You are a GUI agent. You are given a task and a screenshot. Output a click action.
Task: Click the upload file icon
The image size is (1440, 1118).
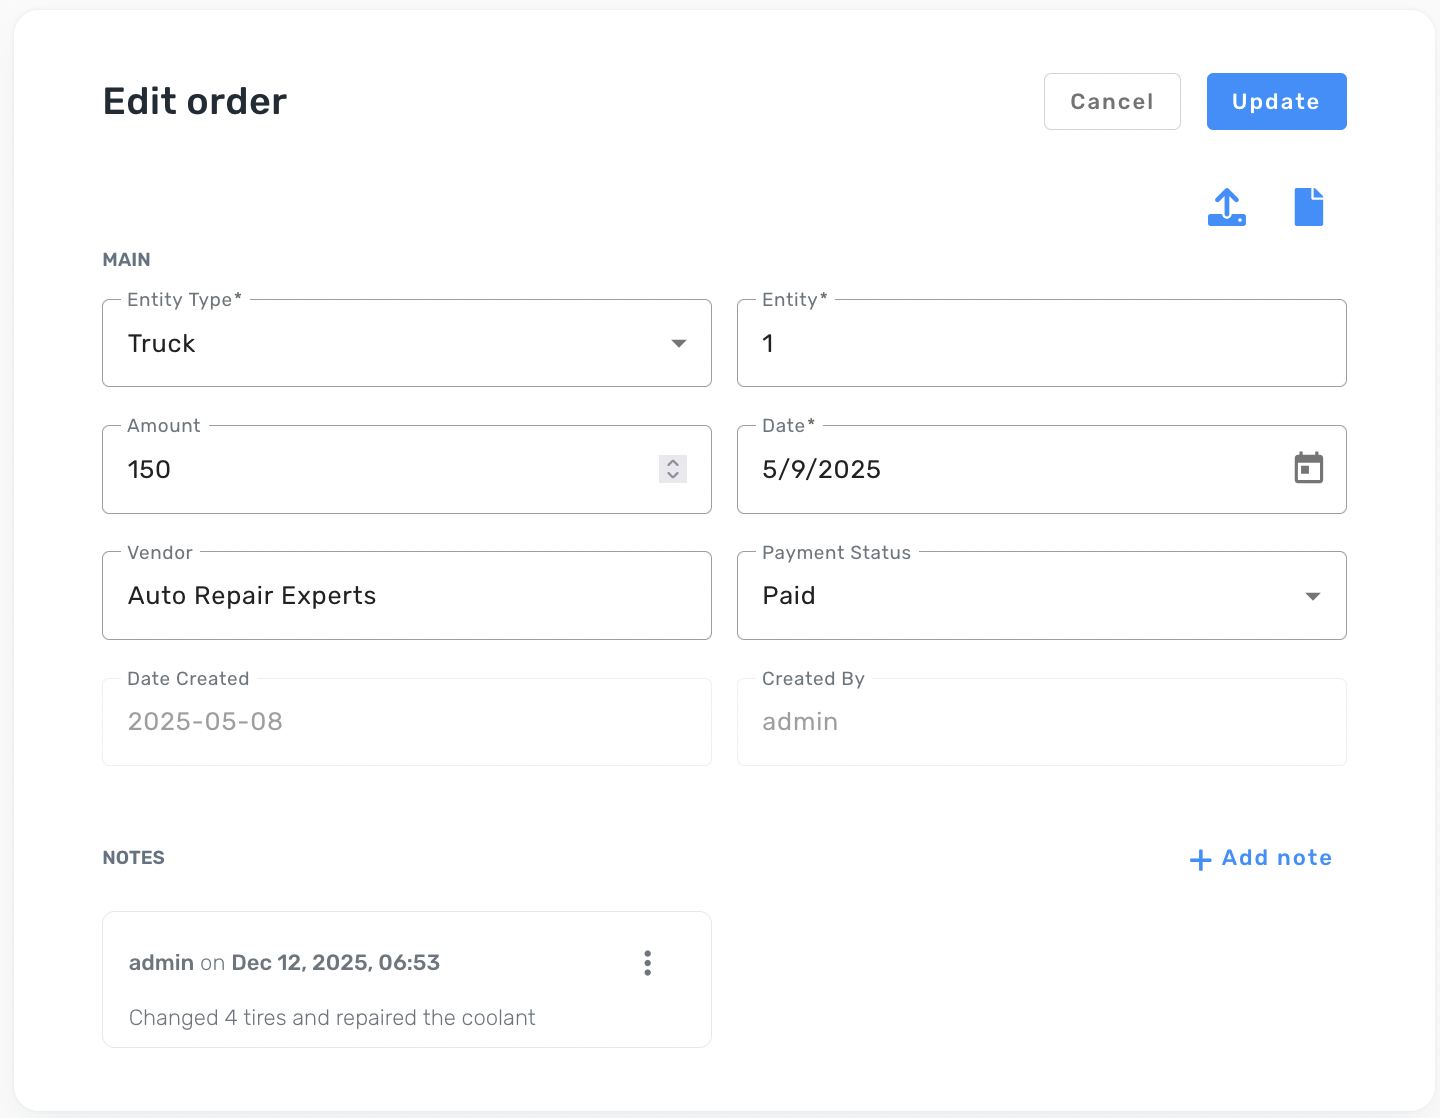[1226, 207]
